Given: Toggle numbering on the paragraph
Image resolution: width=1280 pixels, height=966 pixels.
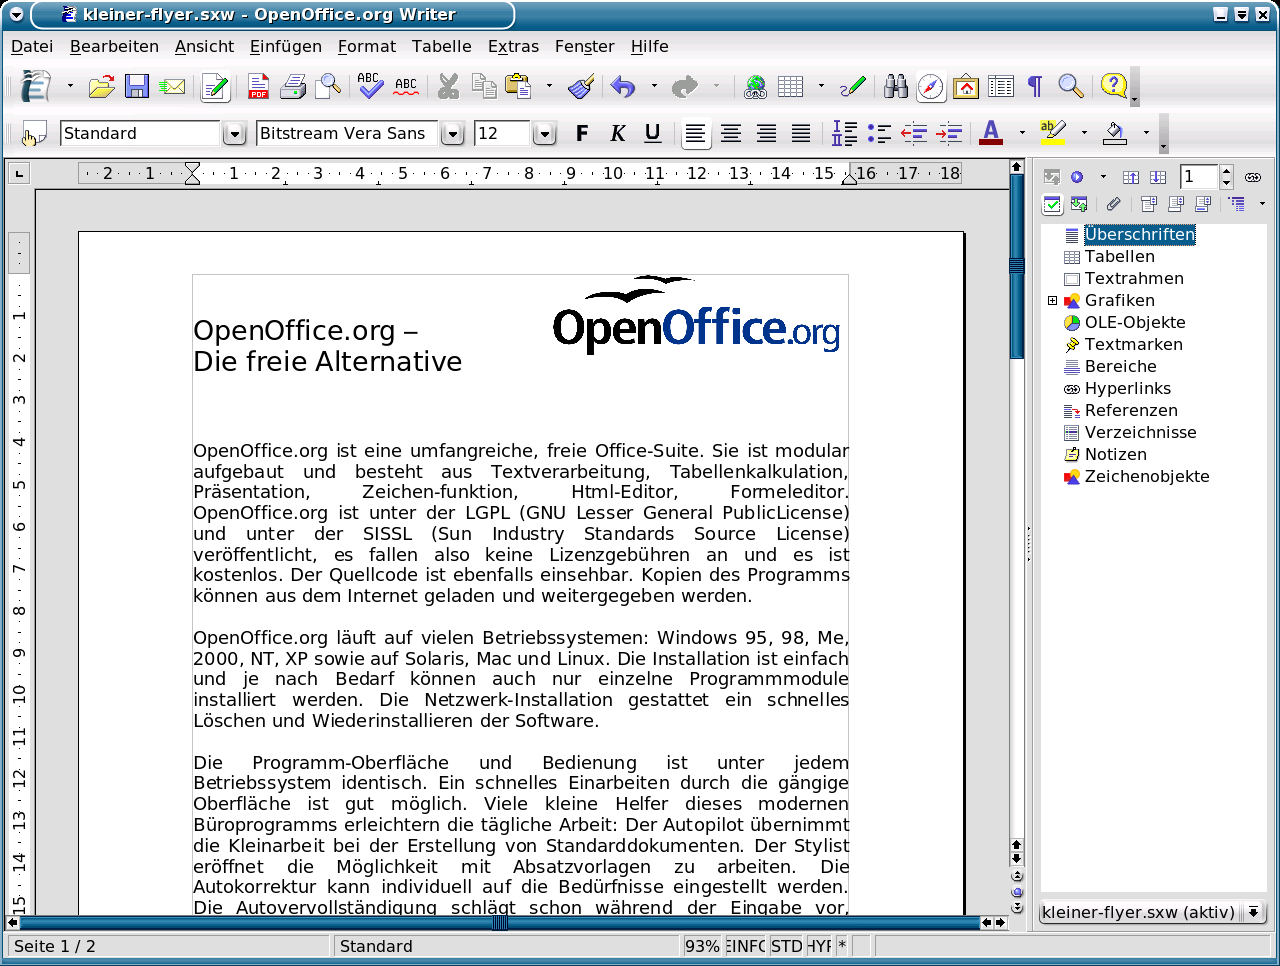Looking at the screenshot, I should pyautogui.click(x=845, y=134).
